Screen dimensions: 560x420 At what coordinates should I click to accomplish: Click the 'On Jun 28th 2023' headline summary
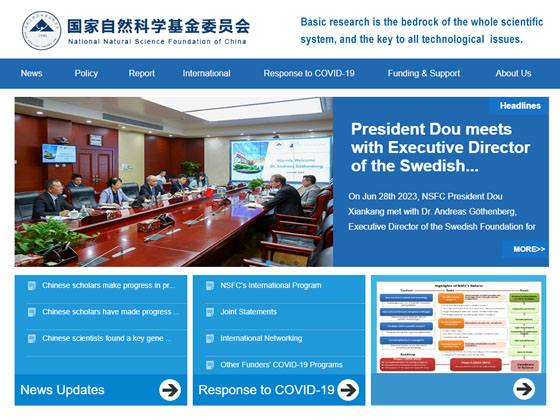(442, 211)
